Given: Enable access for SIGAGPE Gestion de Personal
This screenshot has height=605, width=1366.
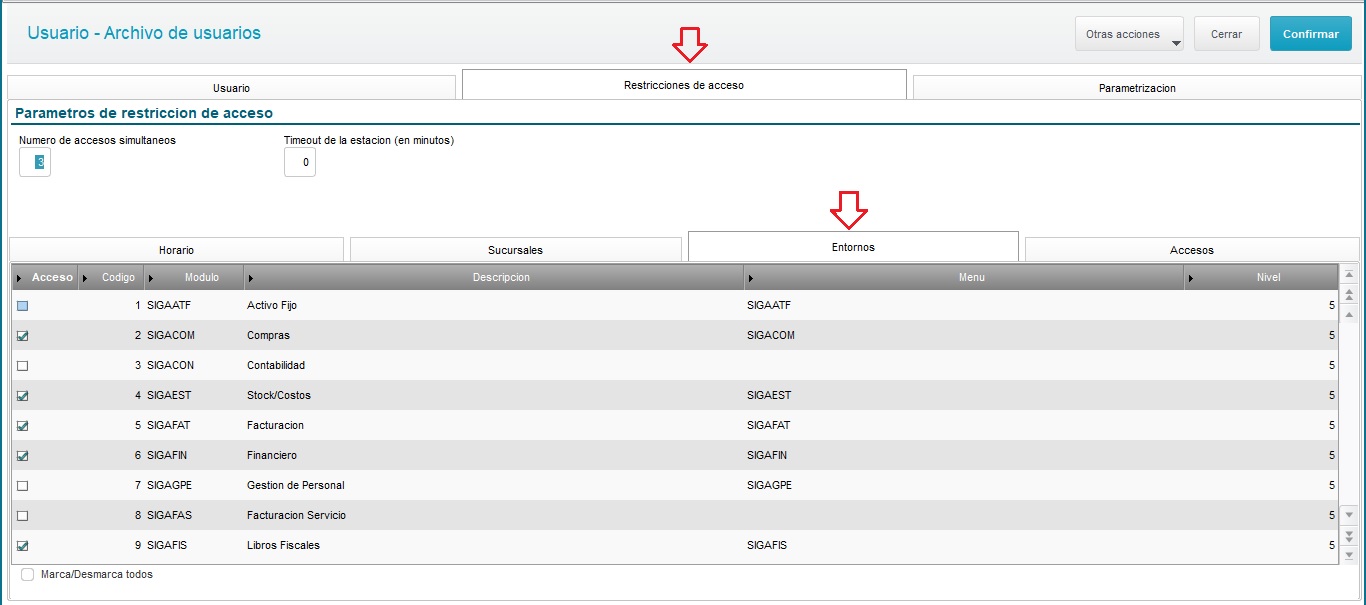Looking at the screenshot, I should (x=23, y=486).
